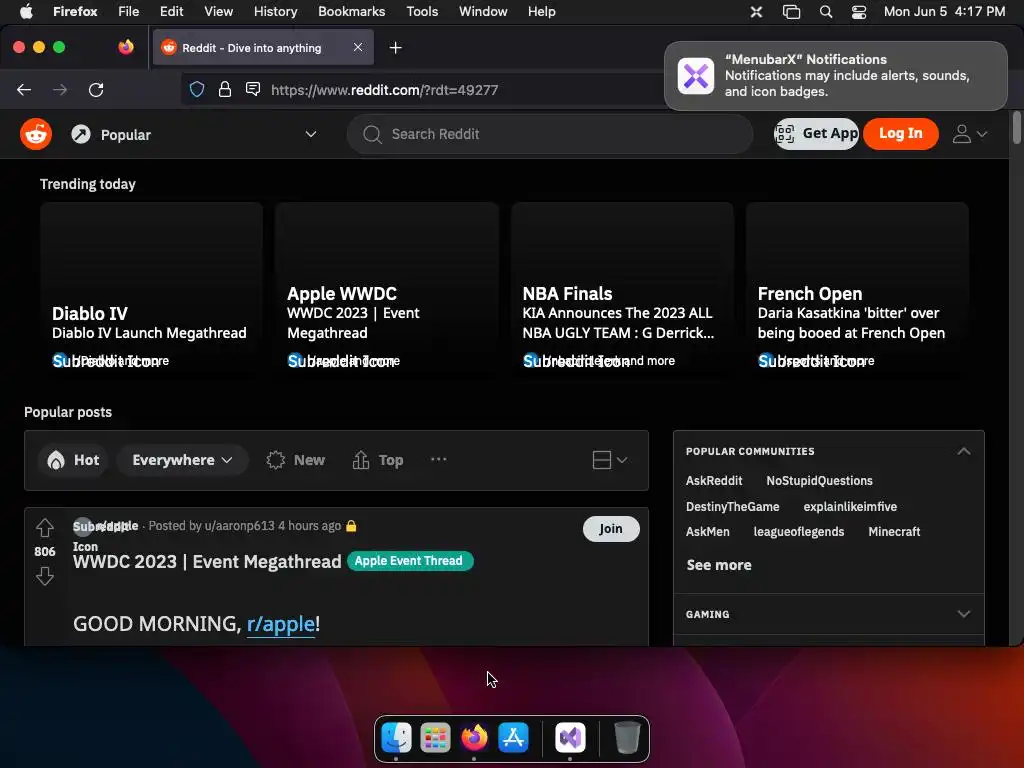Select the Hot flame sort icon
The image size is (1024, 768).
click(56, 460)
